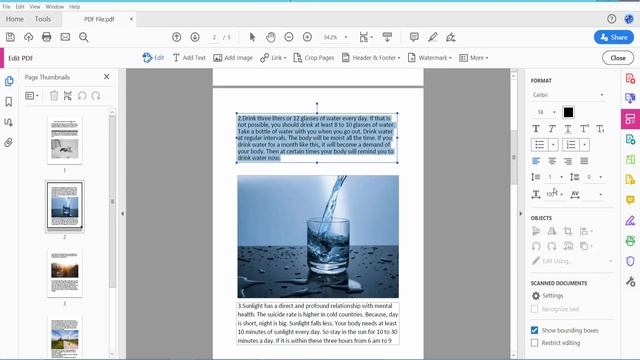The height and width of the screenshot is (360, 640).
Task: Close the Edit PDF toolbar
Action: [618, 58]
